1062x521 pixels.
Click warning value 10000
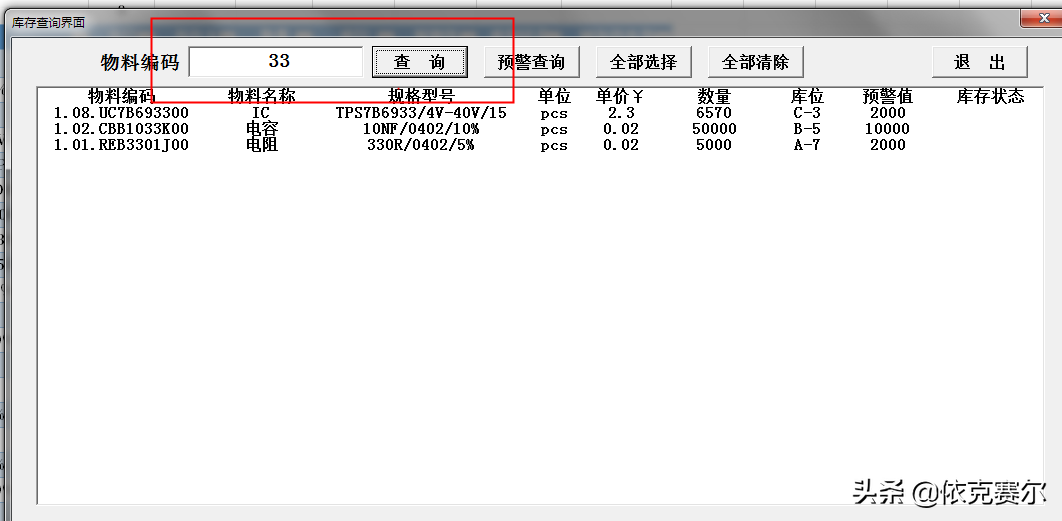(x=888, y=129)
